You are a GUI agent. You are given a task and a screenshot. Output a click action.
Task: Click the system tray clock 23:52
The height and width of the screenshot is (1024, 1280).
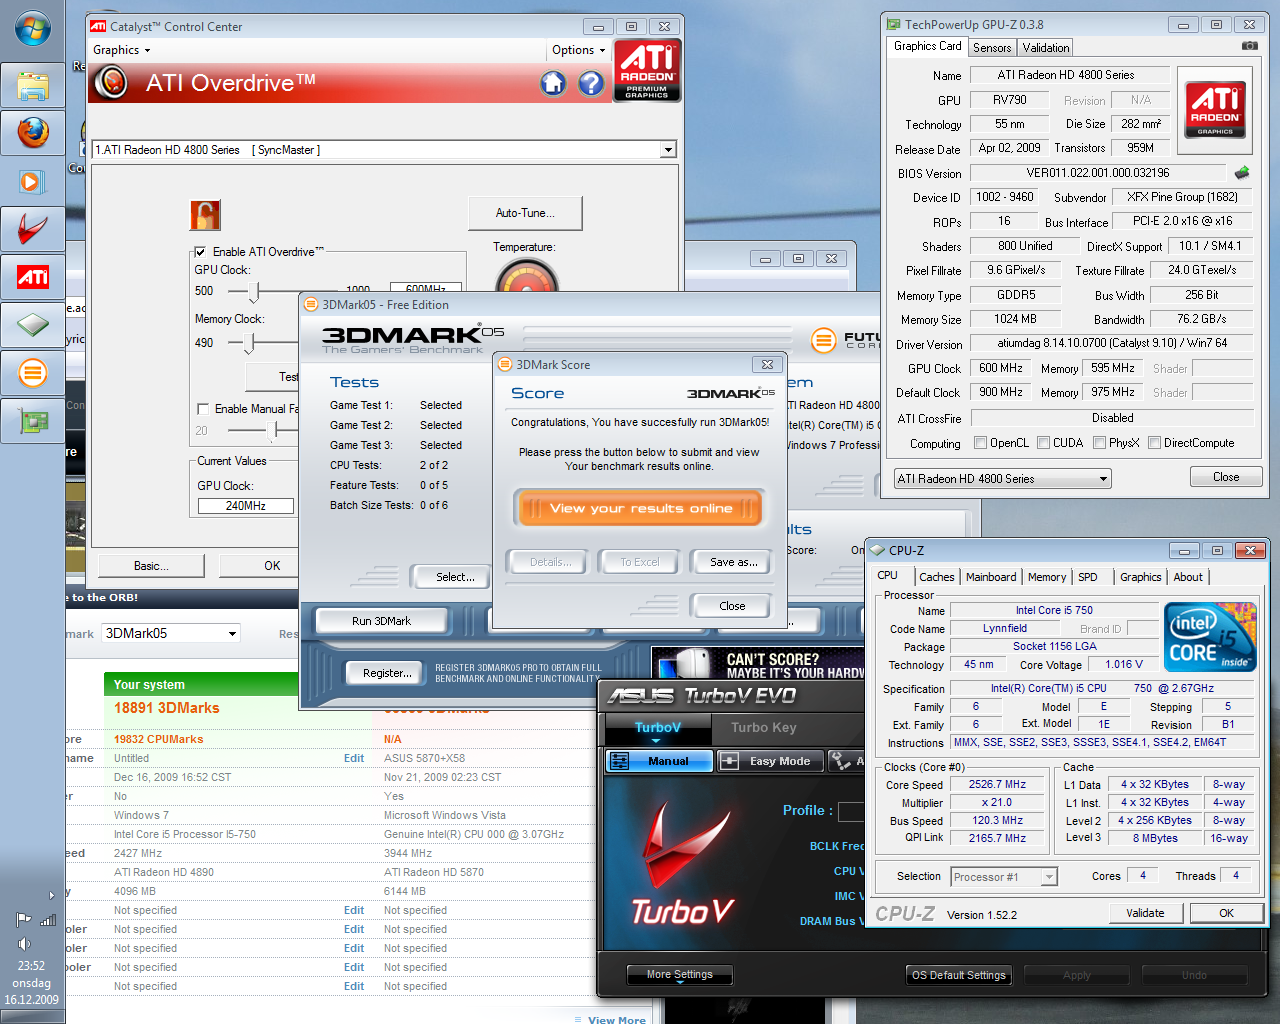tap(31, 966)
